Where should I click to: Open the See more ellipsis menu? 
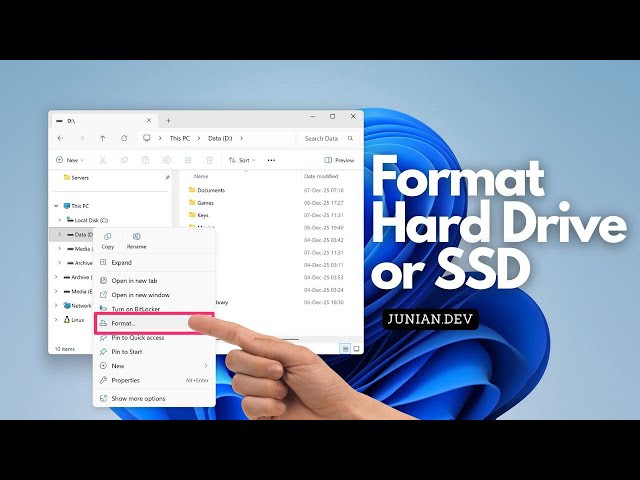pyautogui.click(x=271, y=160)
